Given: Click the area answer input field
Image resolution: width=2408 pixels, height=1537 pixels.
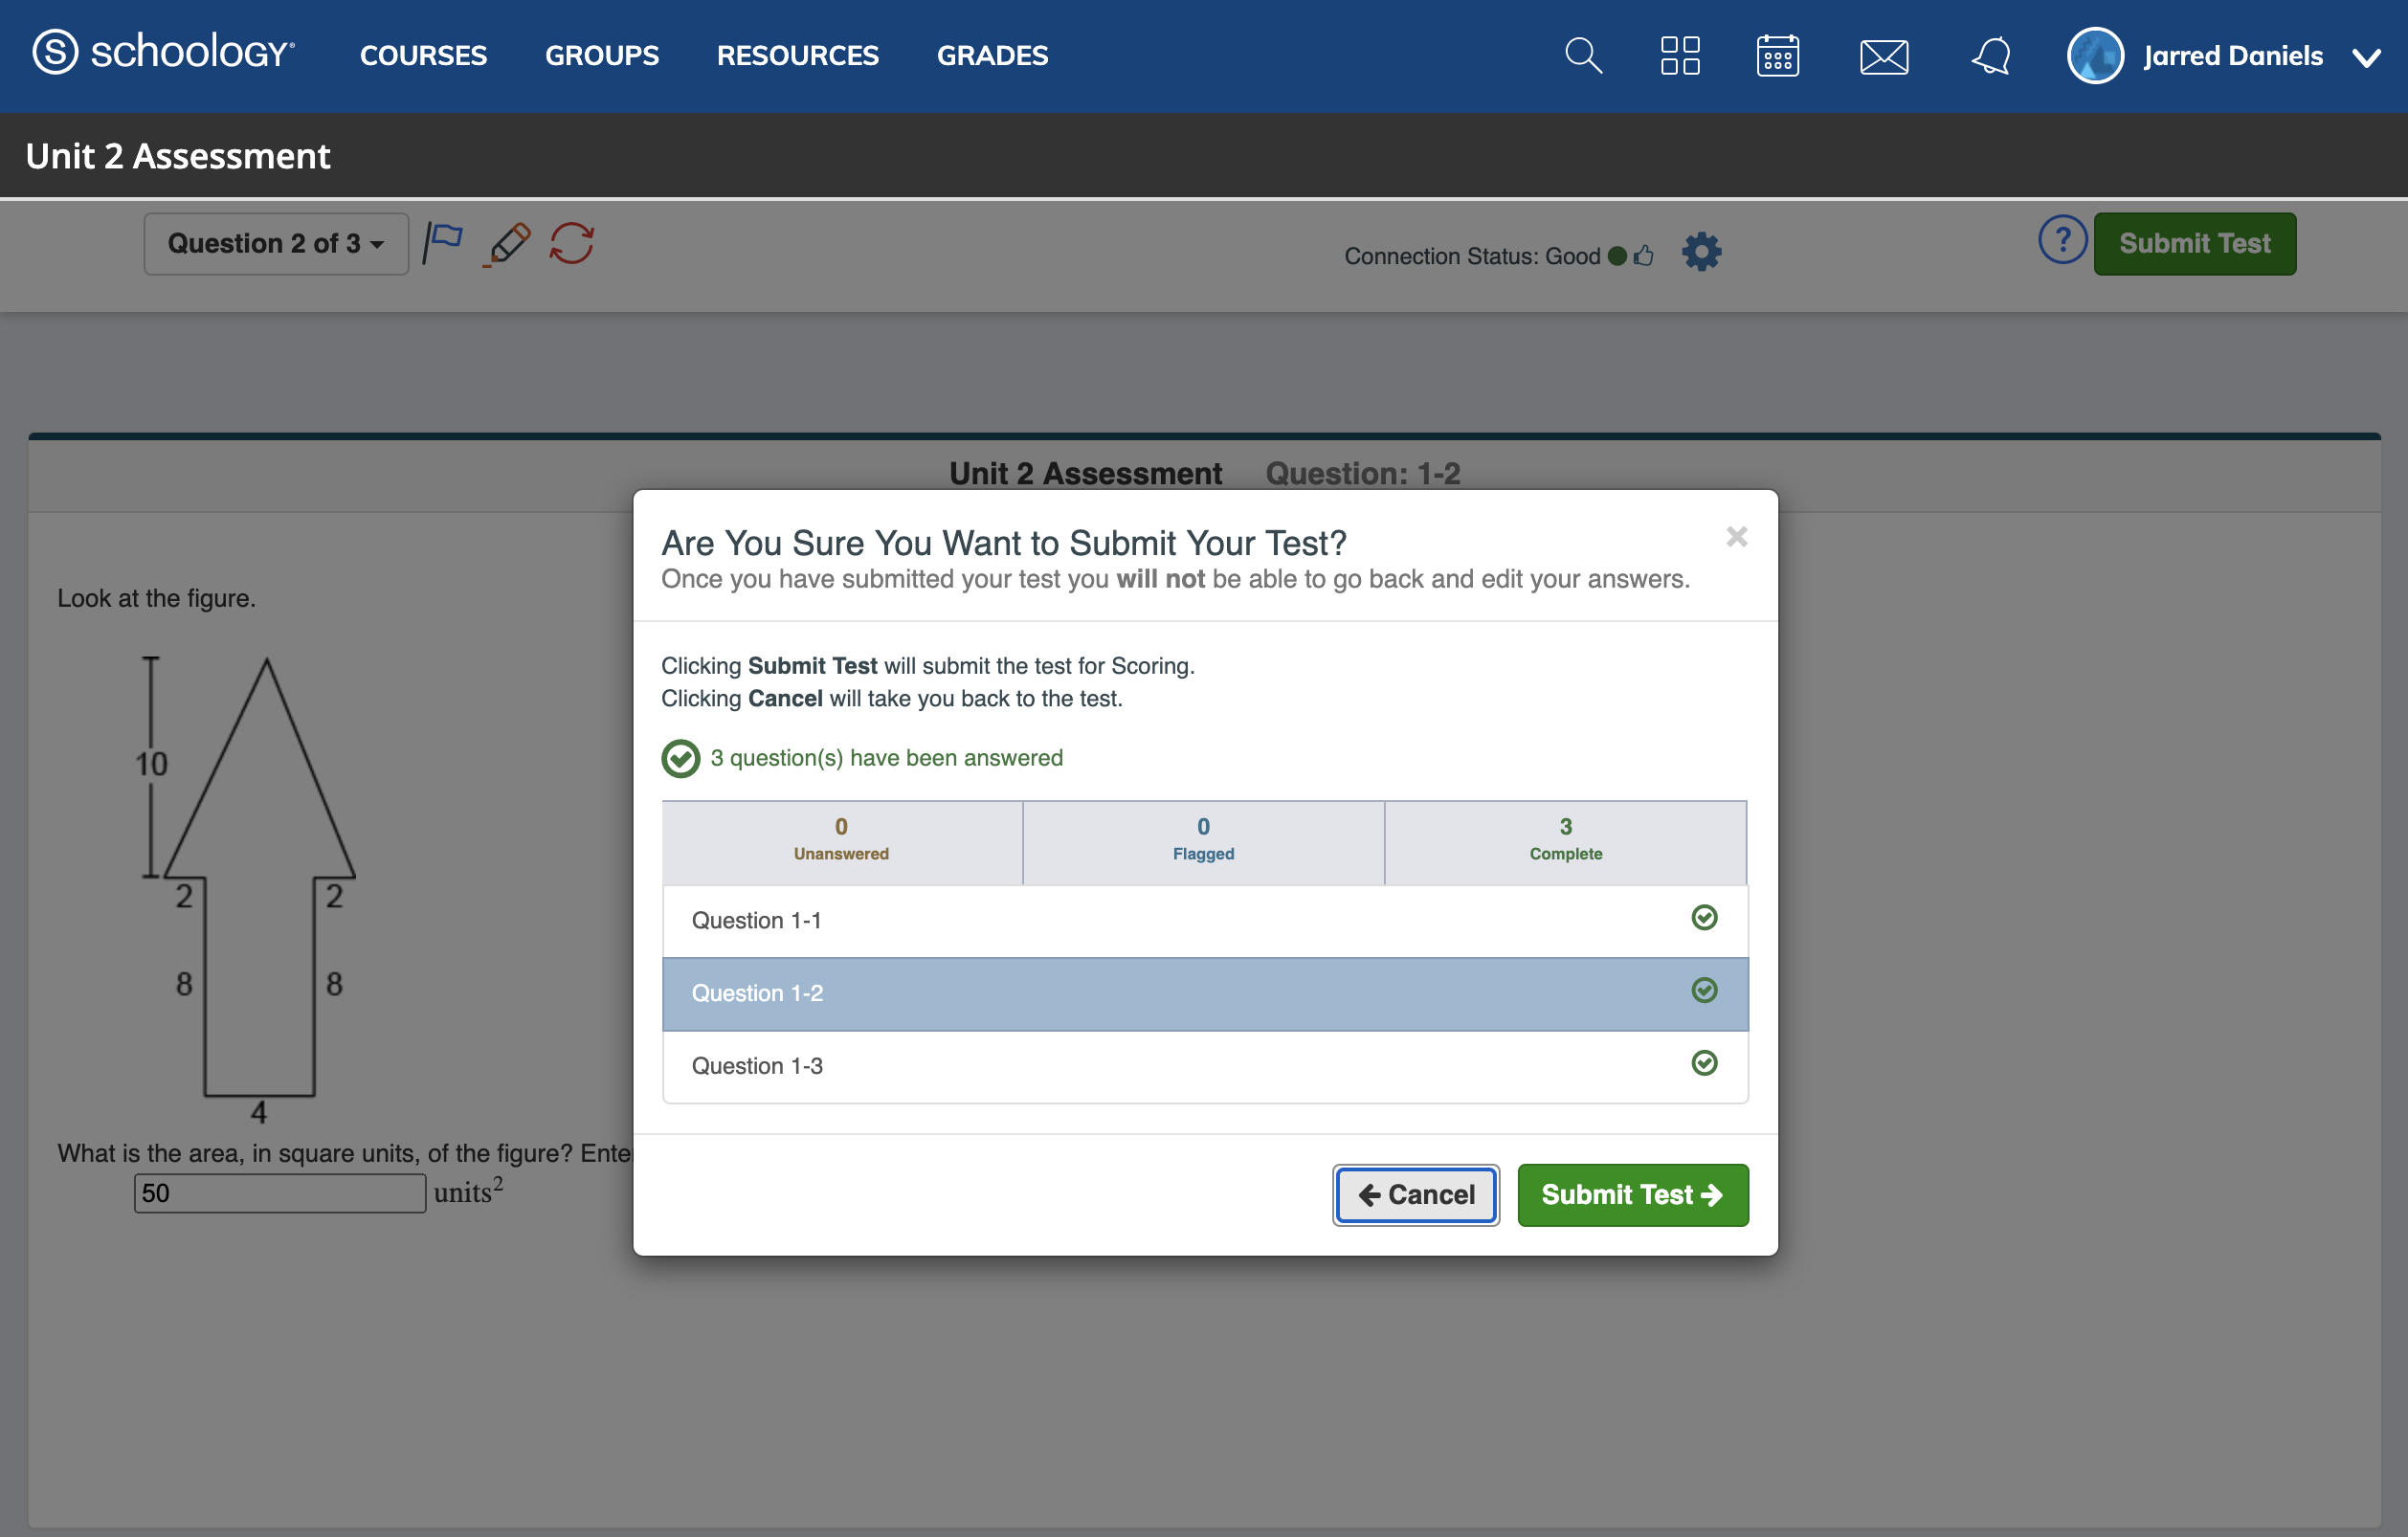Looking at the screenshot, I should click(280, 1193).
